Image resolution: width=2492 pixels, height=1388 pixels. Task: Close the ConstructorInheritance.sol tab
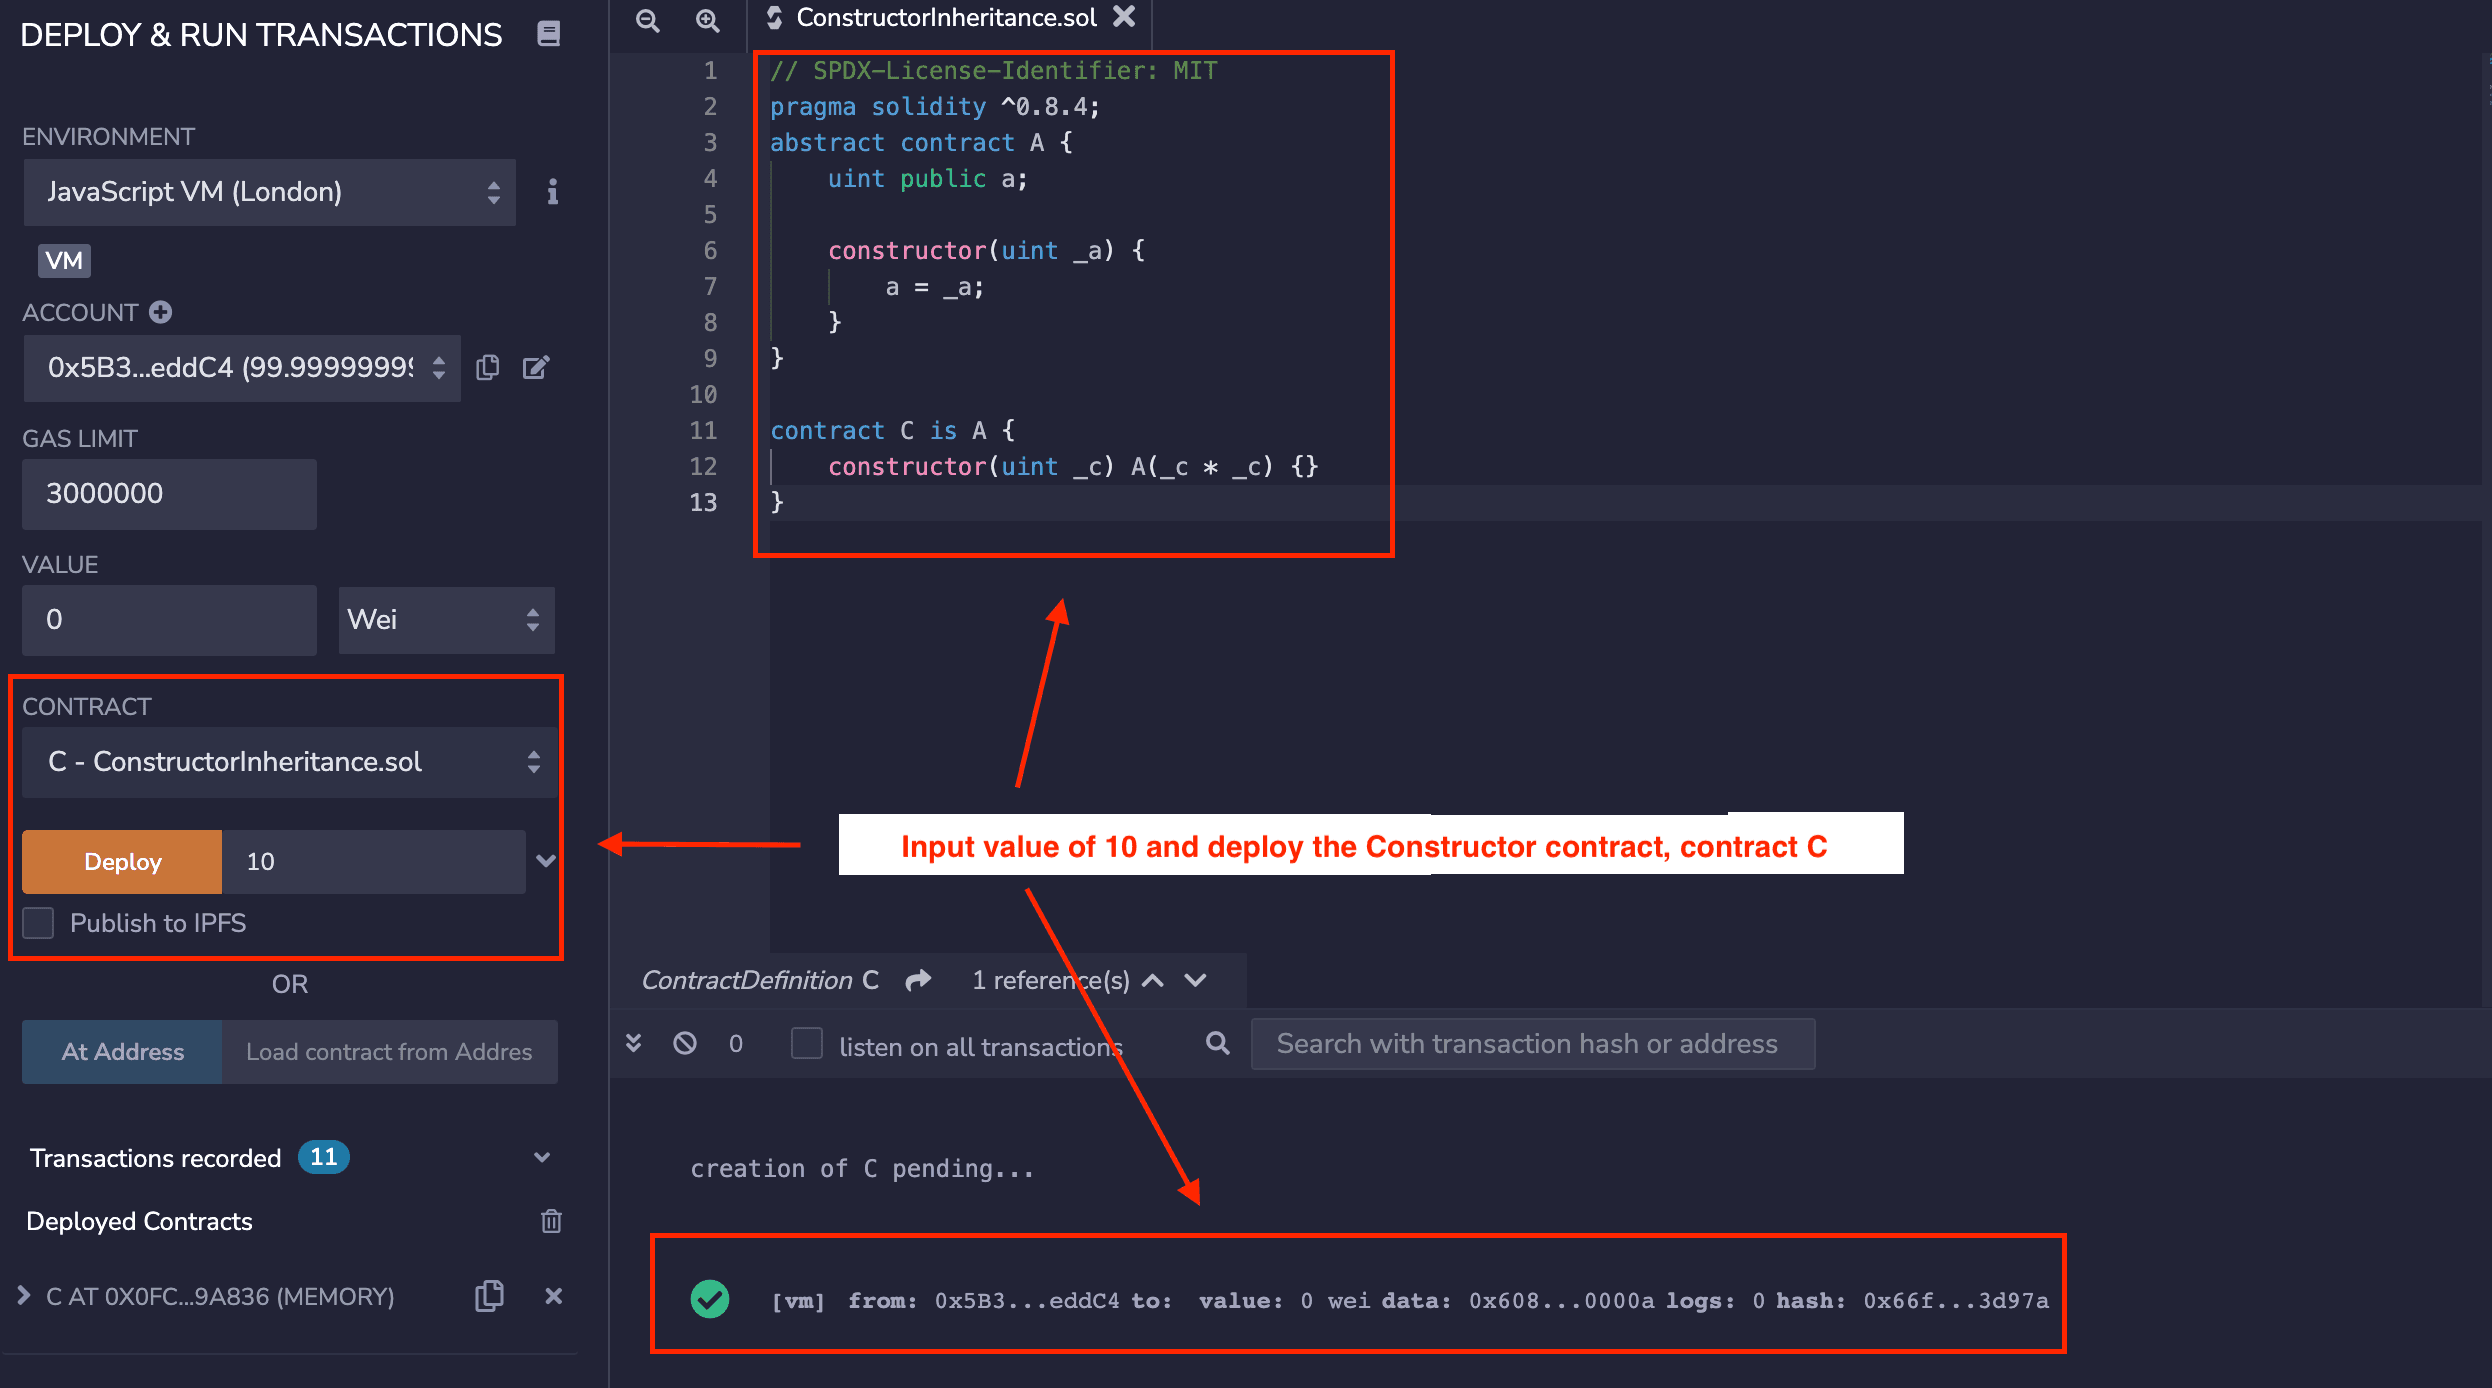(x=1125, y=17)
